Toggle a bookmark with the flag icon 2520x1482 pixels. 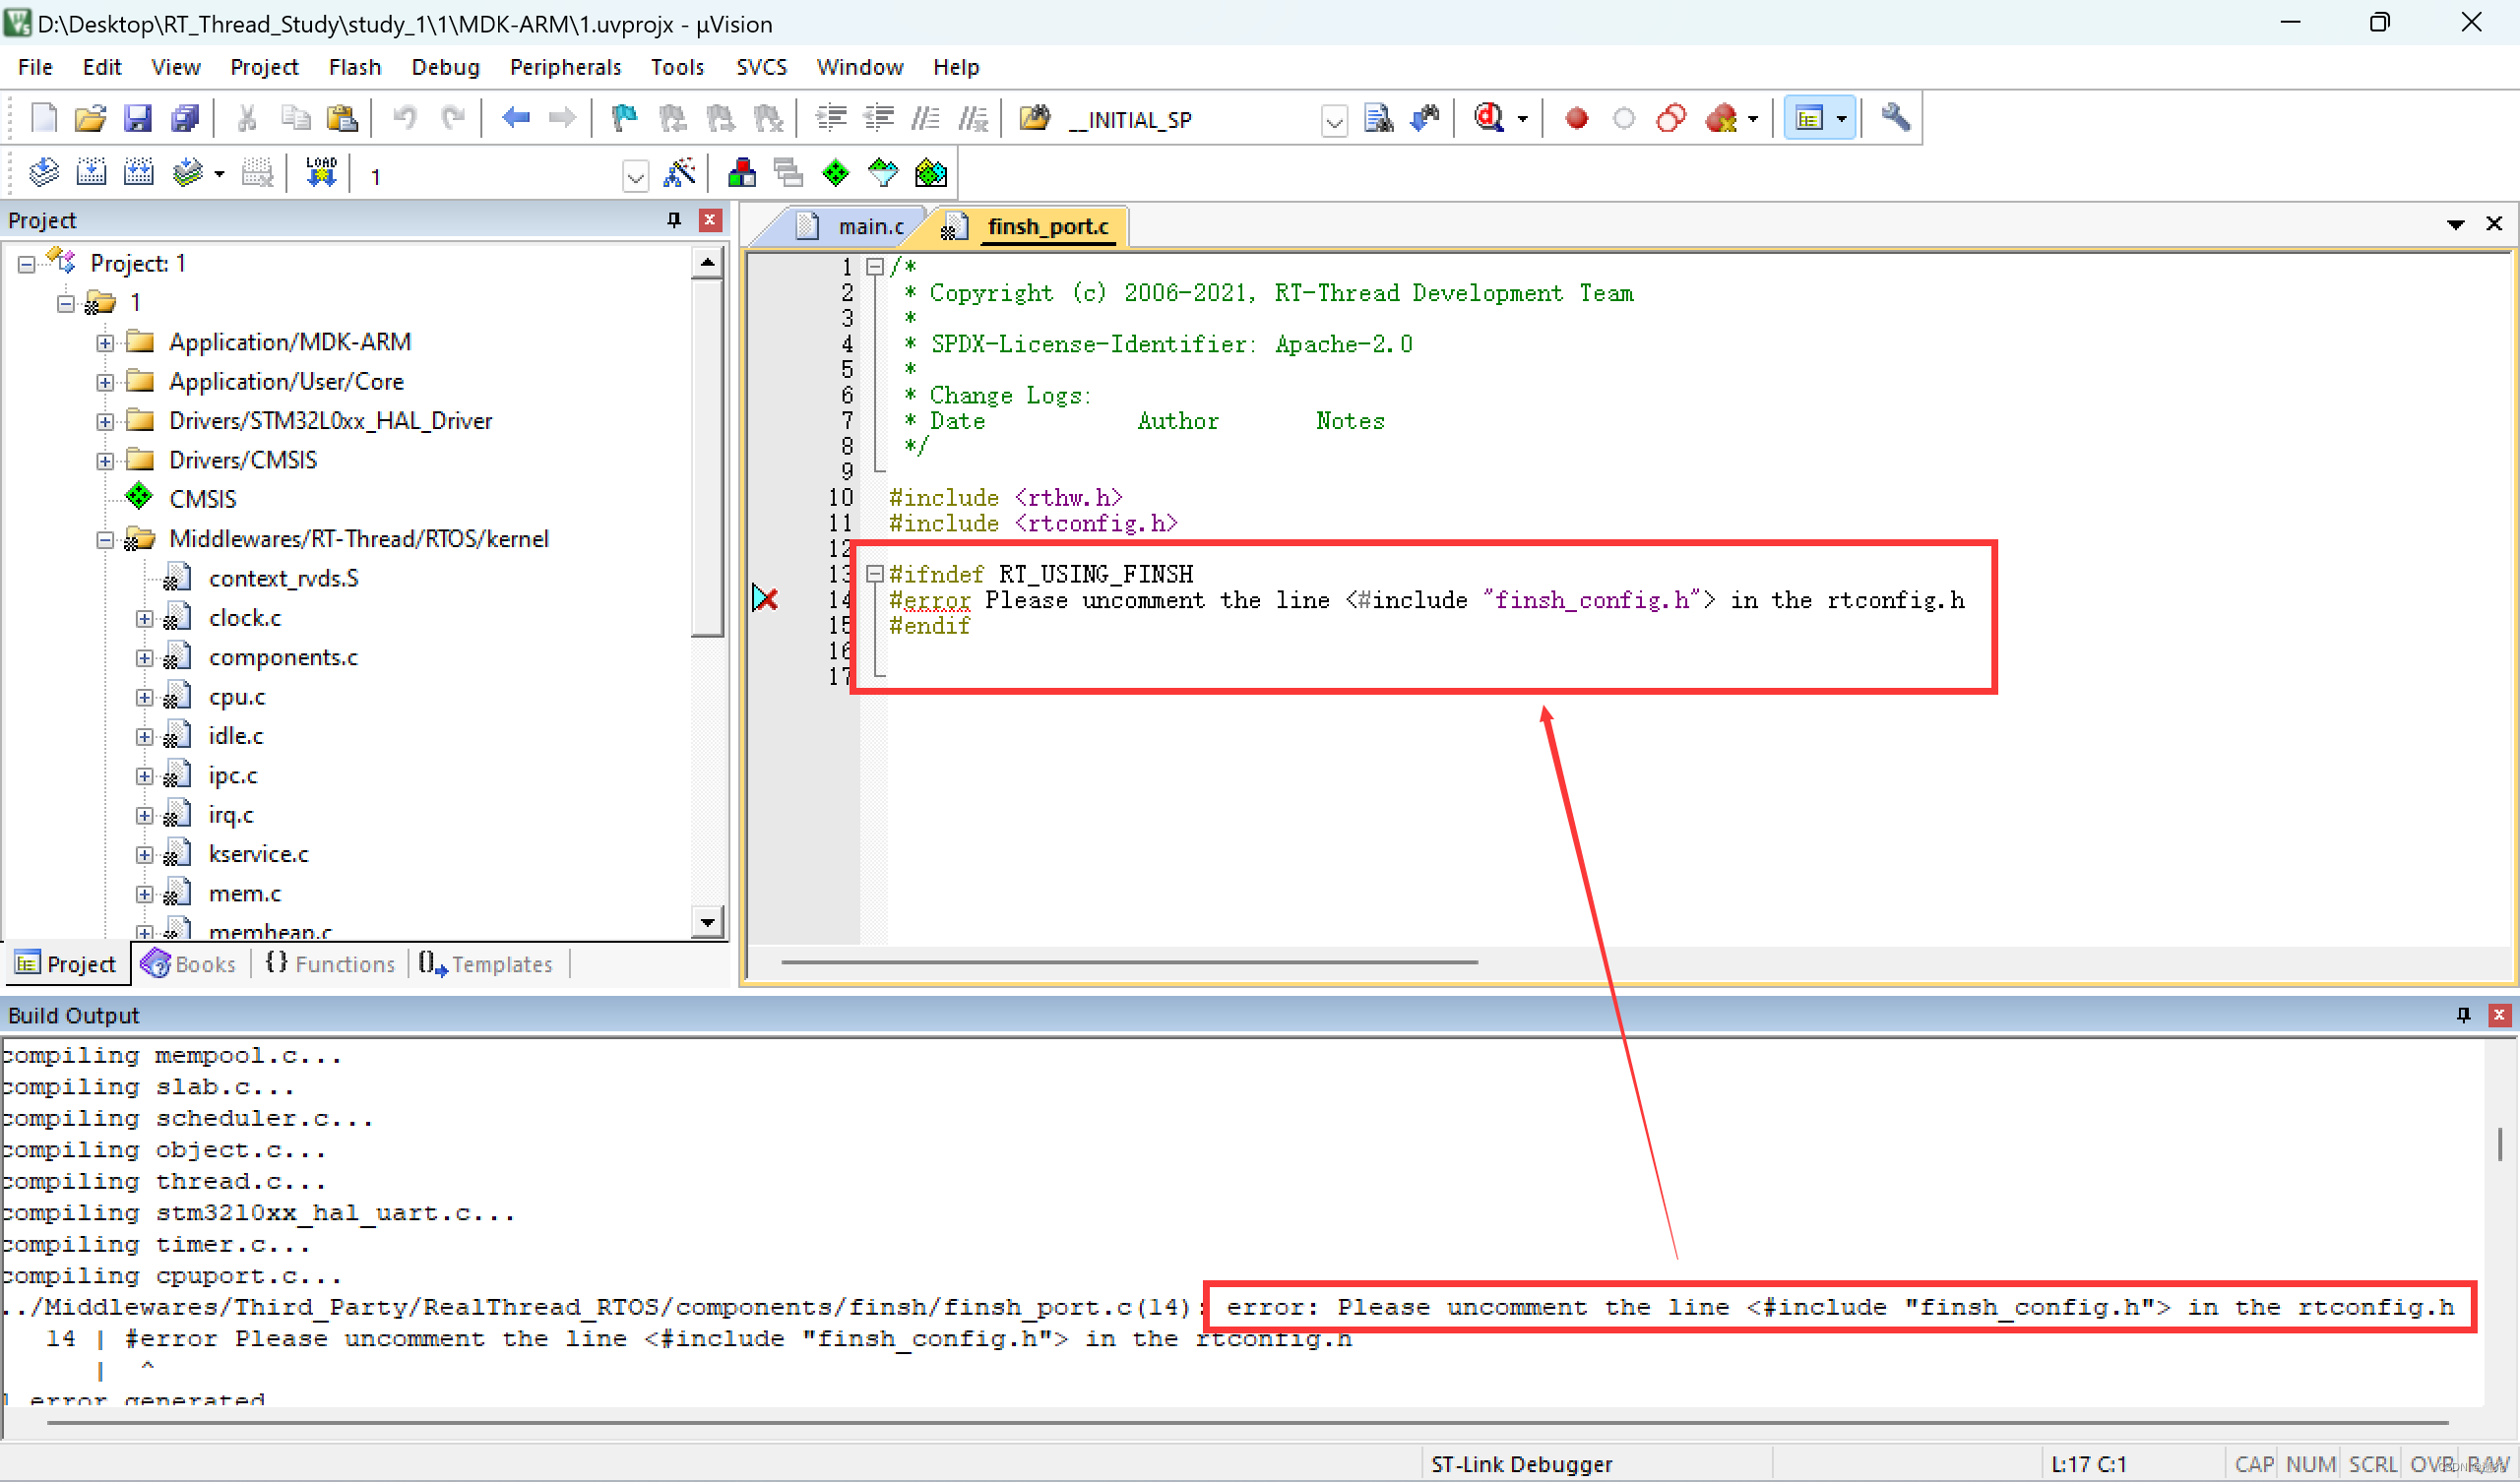pyautogui.click(x=623, y=118)
